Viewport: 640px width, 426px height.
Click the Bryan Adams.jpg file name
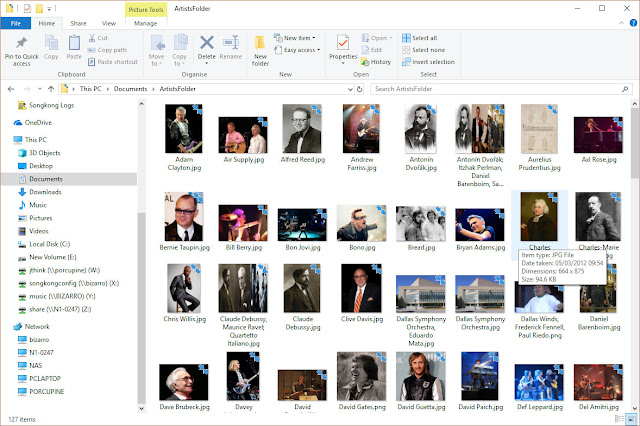tap(480, 247)
